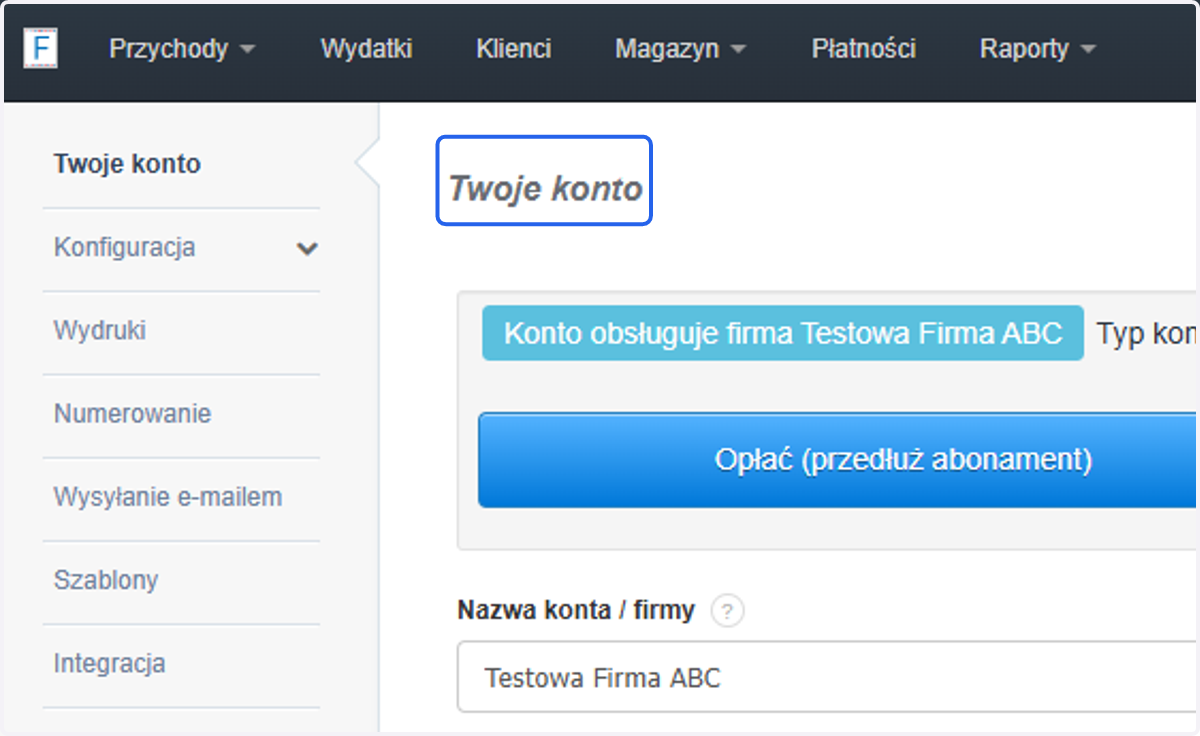Open the Magazyn dropdown menu

(680, 49)
